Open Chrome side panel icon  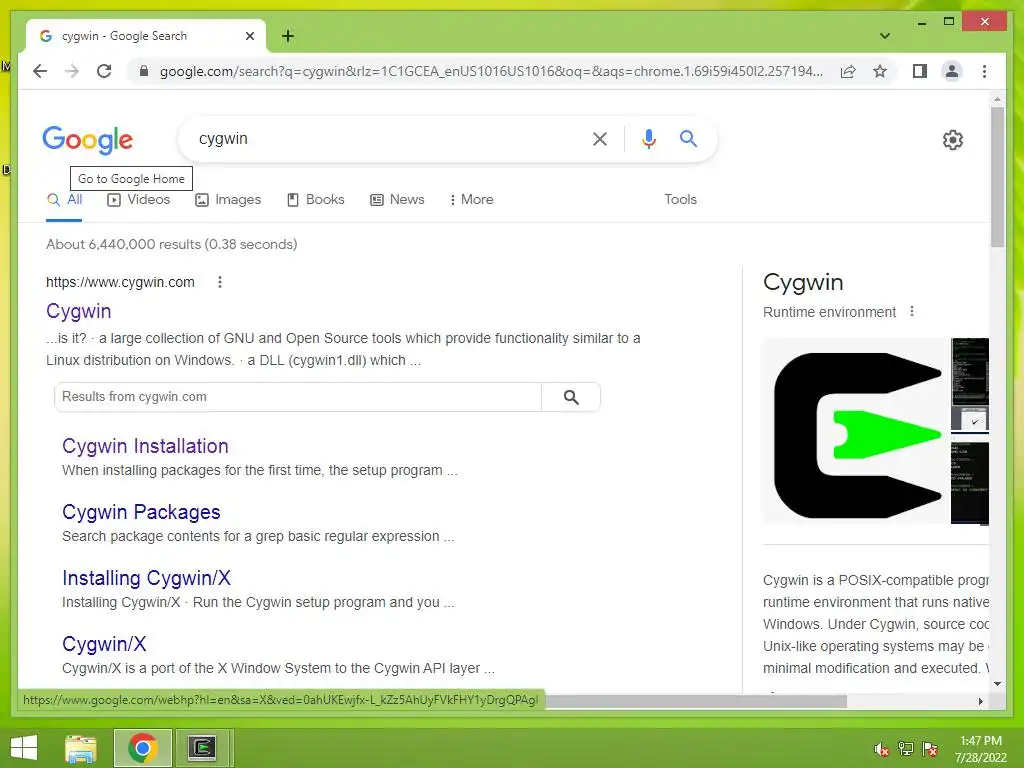[x=920, y=71]
